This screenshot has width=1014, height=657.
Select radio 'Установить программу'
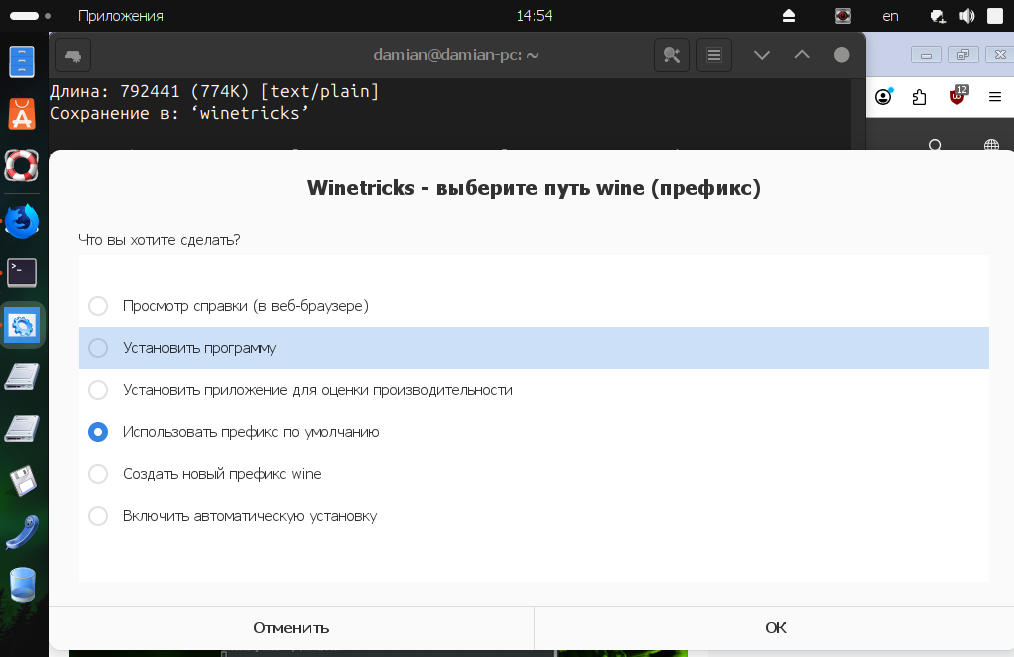click(534, 348)
